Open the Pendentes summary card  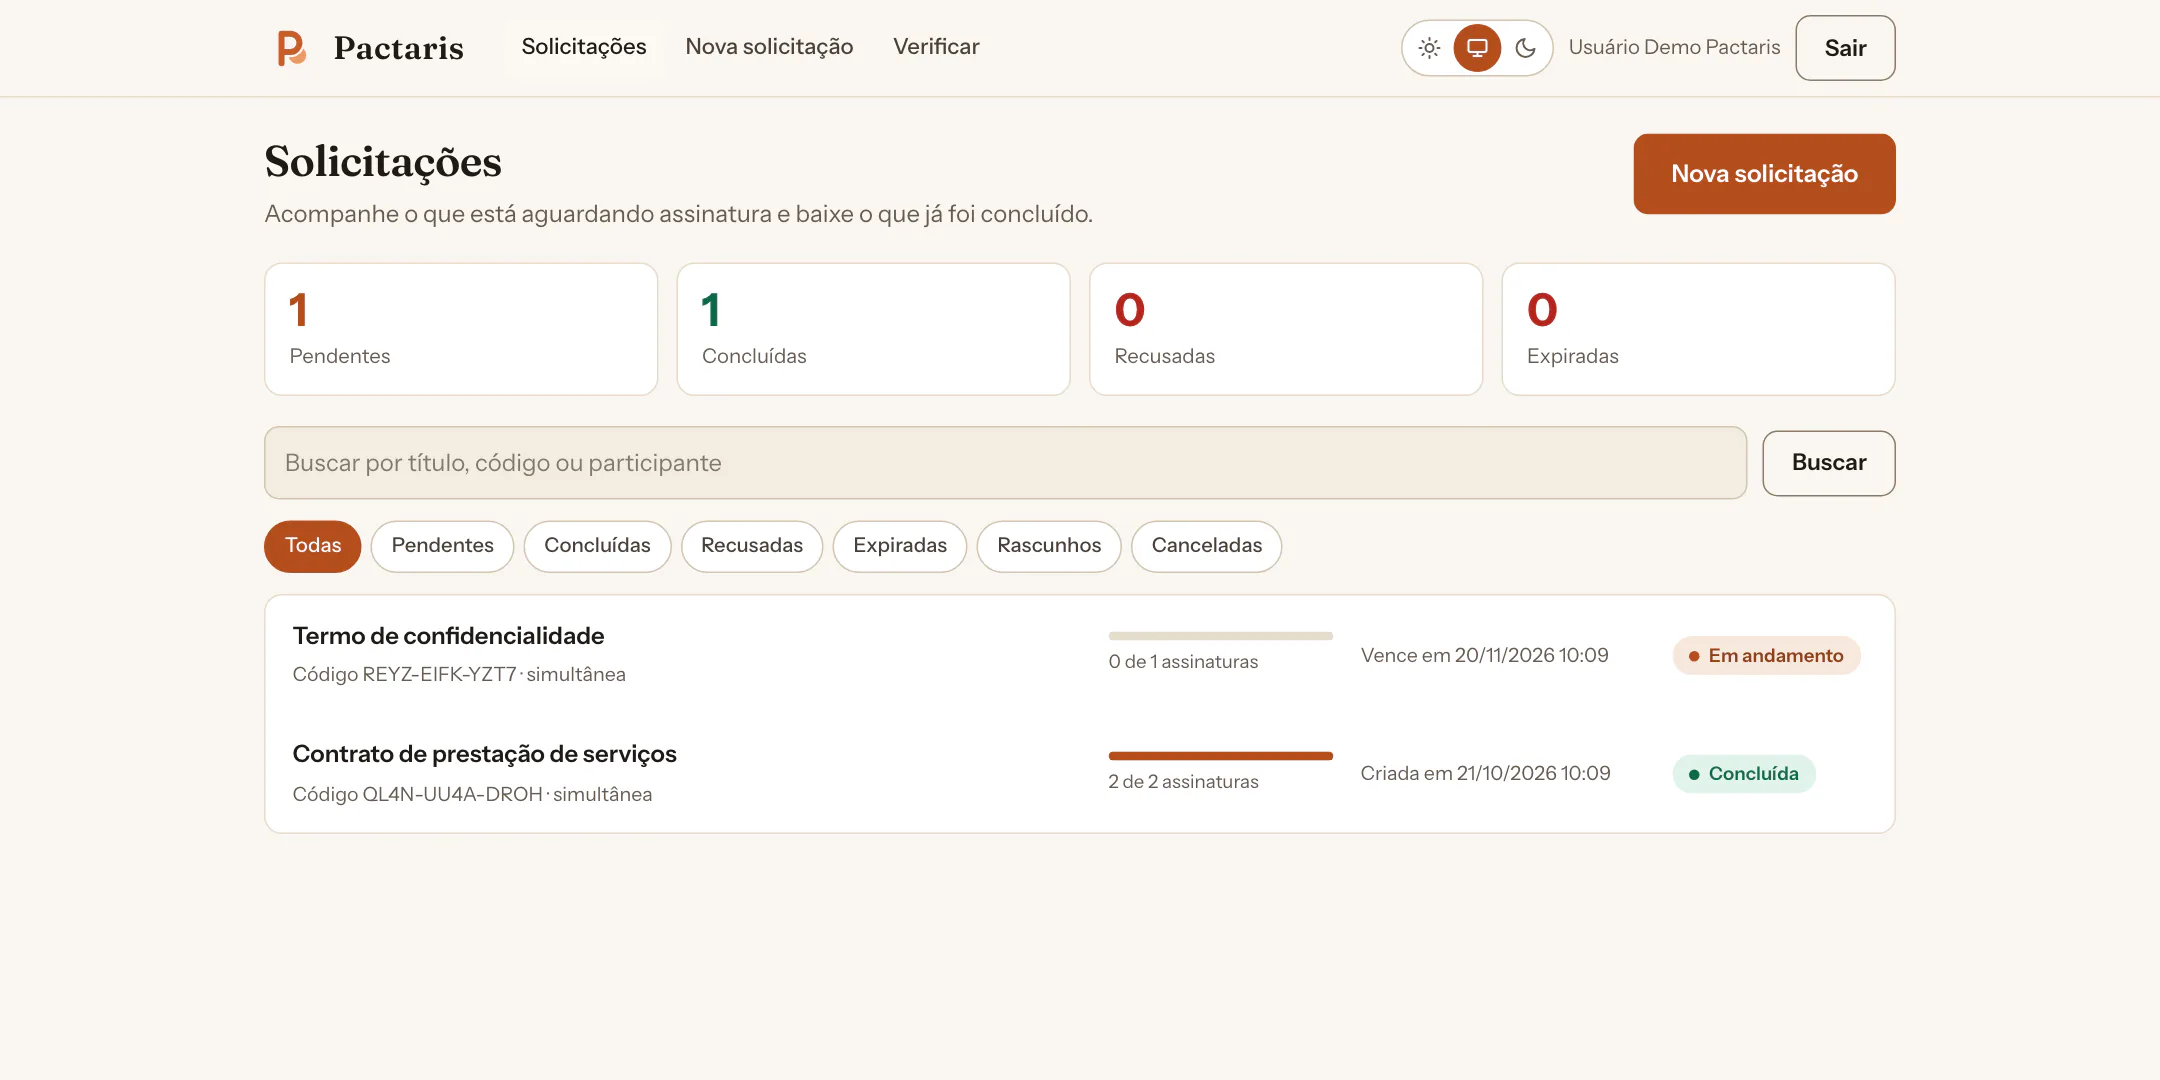[461, 329]
